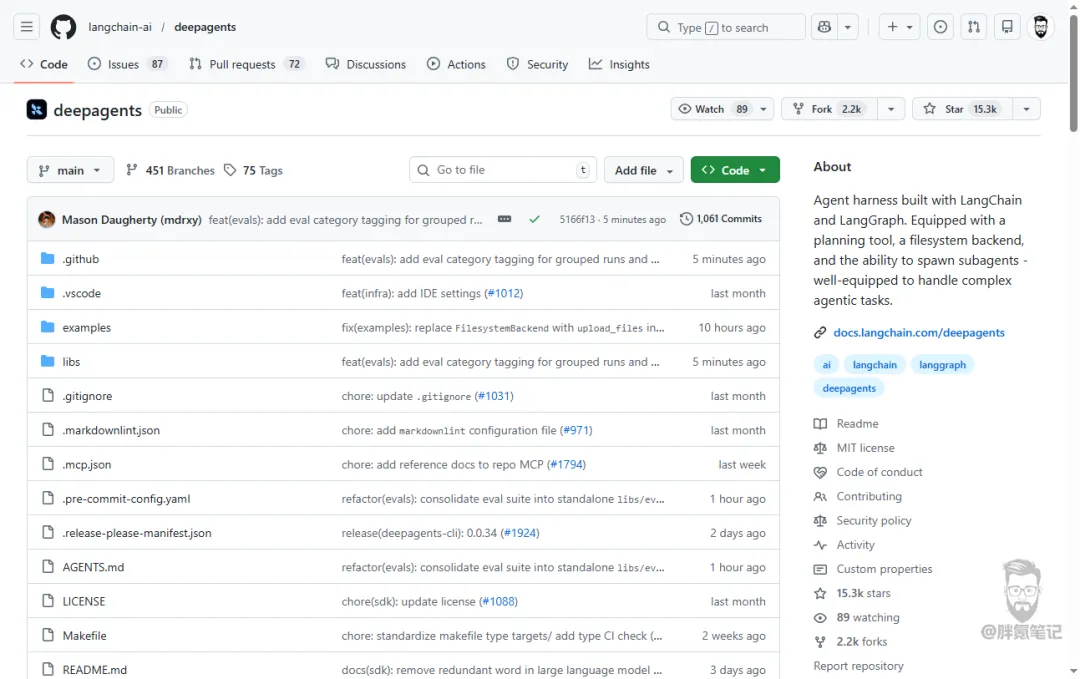Viewport: 1080px width, 679px height.
Task: Click the ai topic tag
Action: pos(827,365)
